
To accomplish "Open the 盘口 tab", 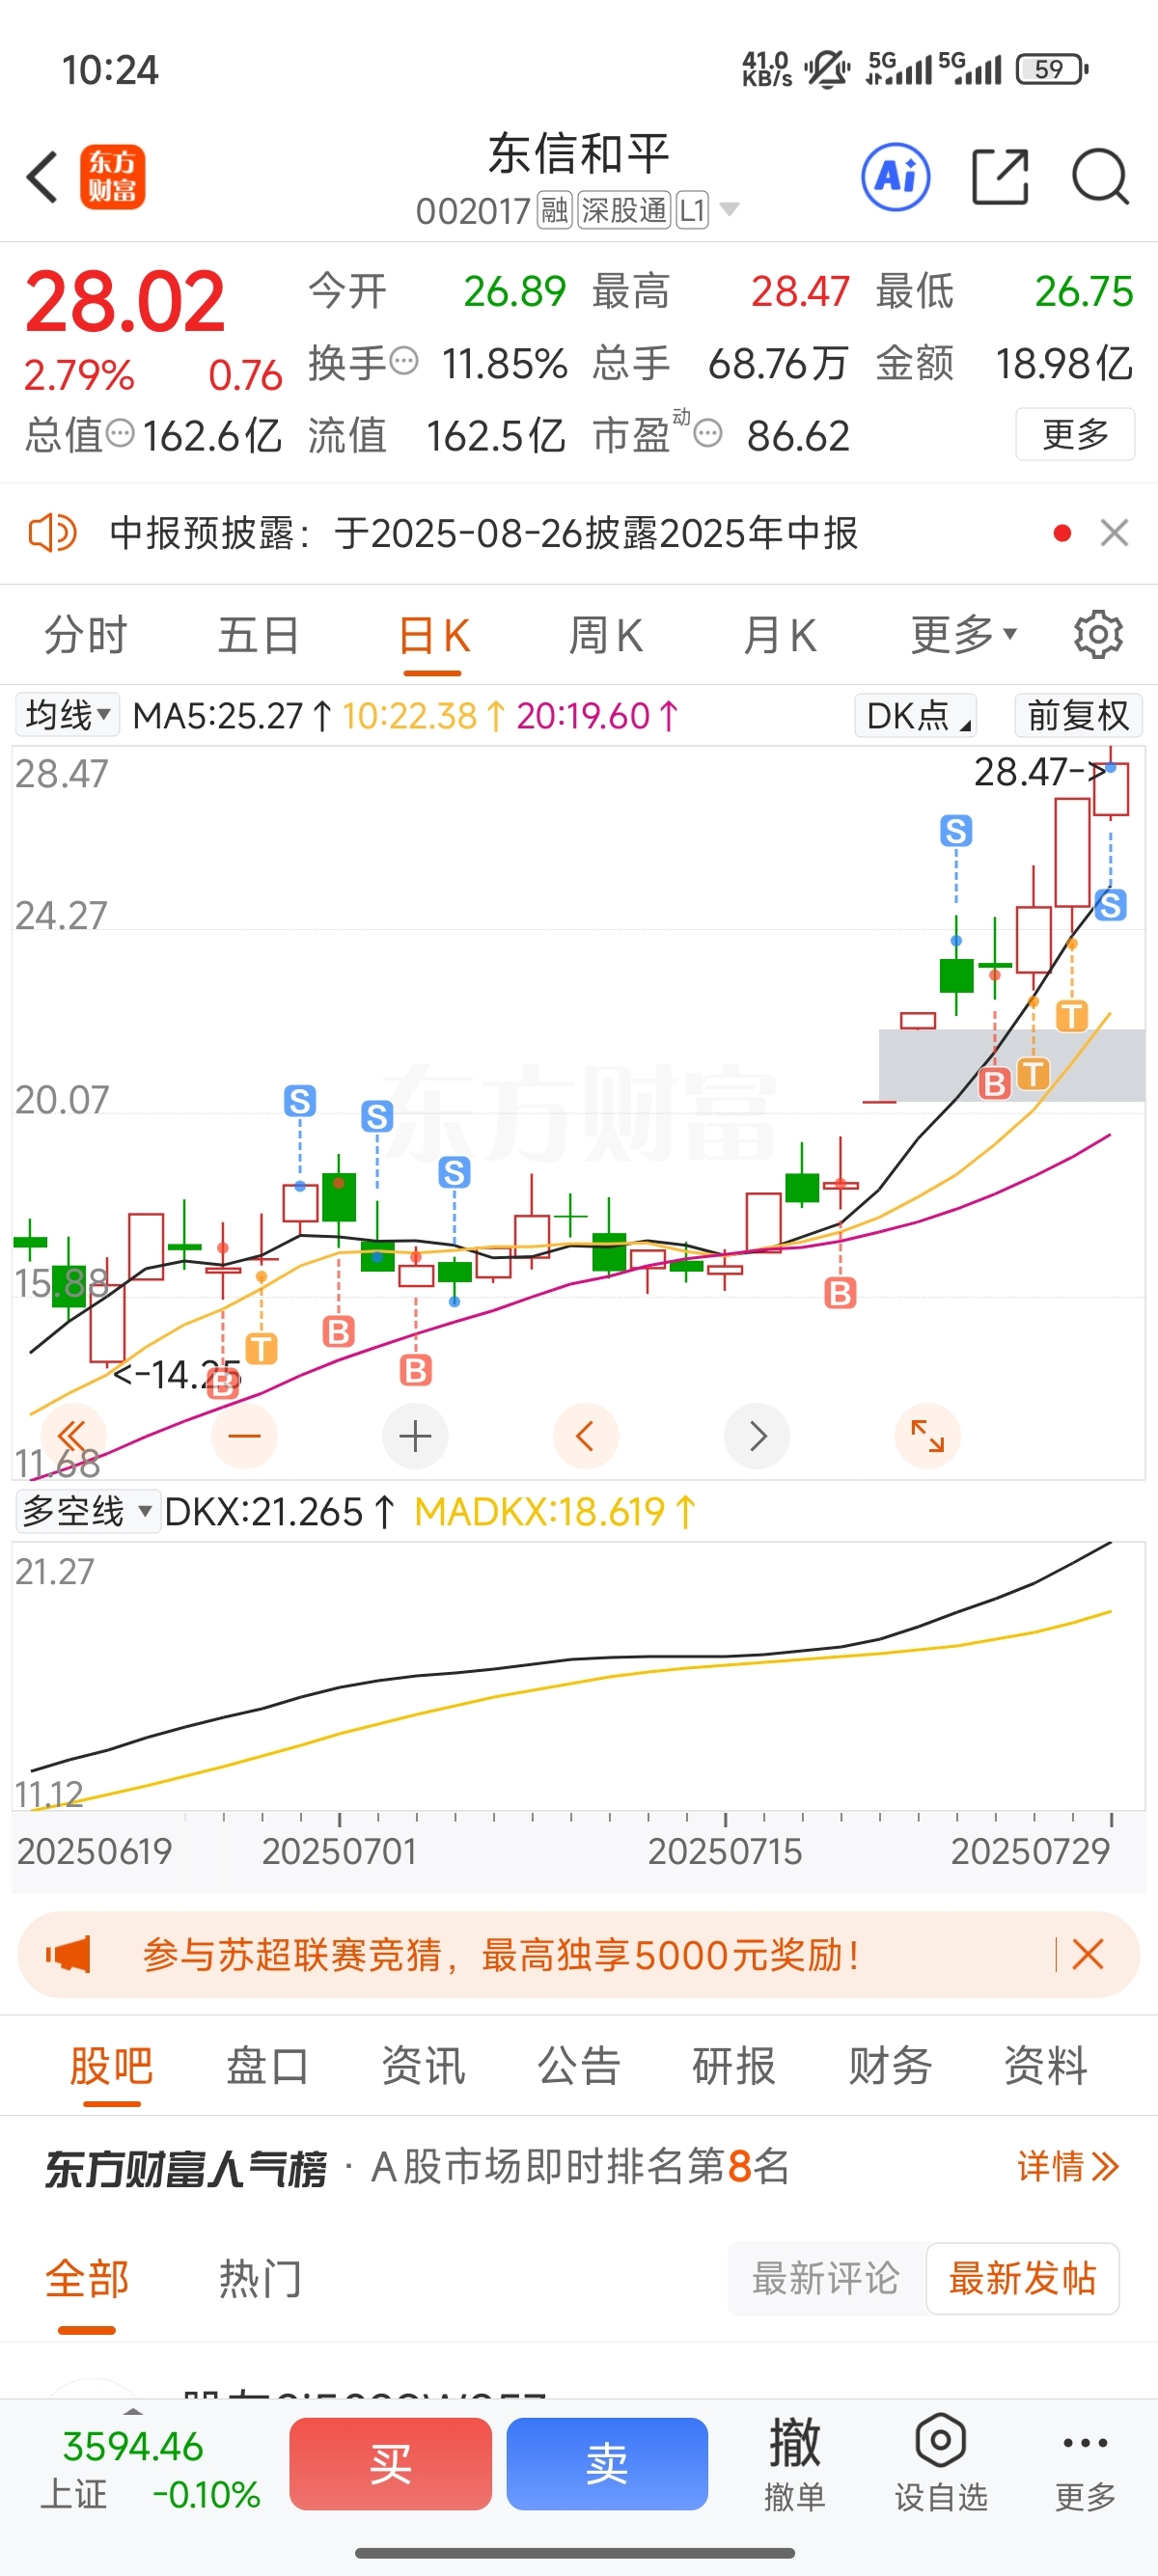I will [x=267, y=2066].
